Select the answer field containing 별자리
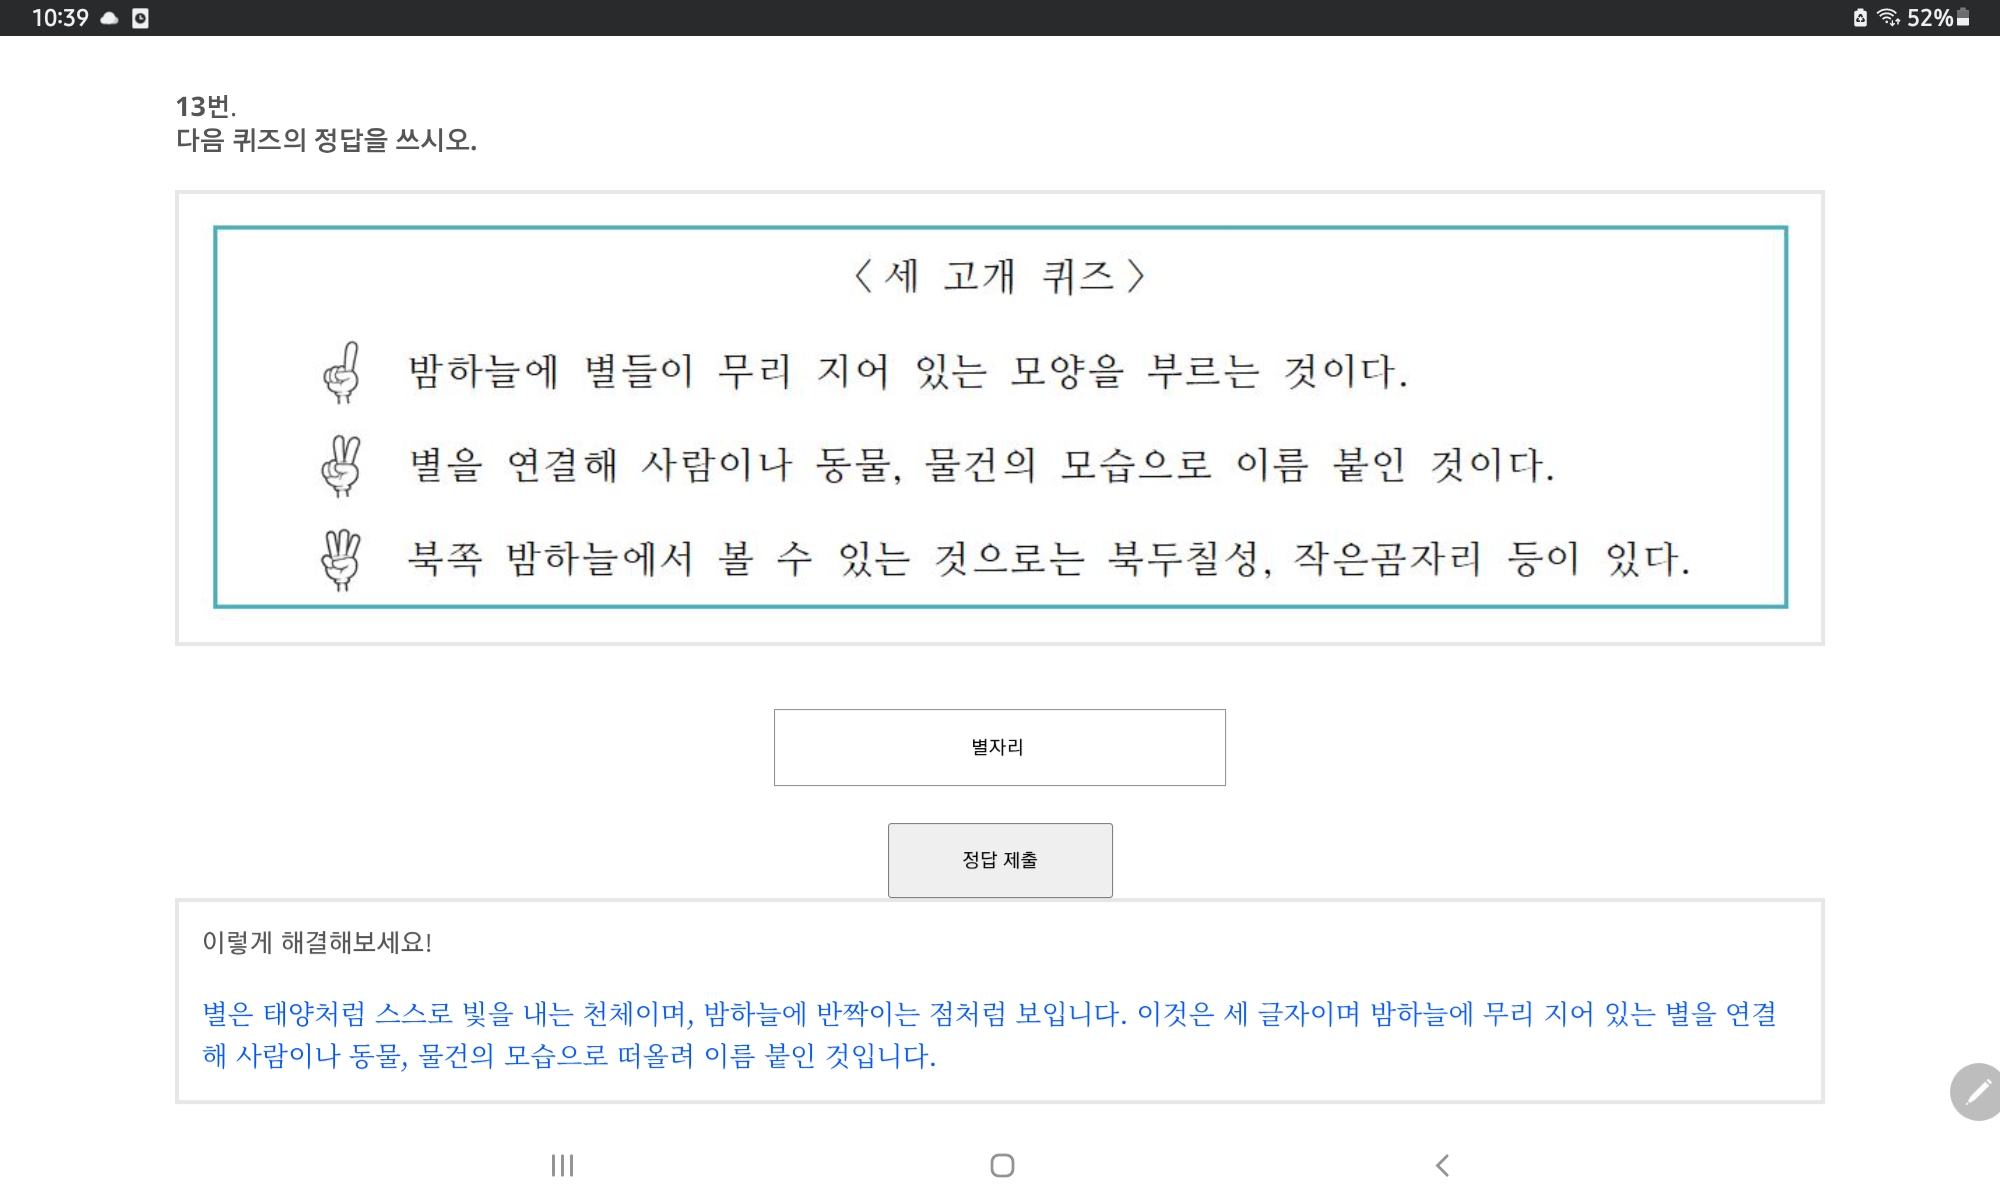 pos(999,746)
